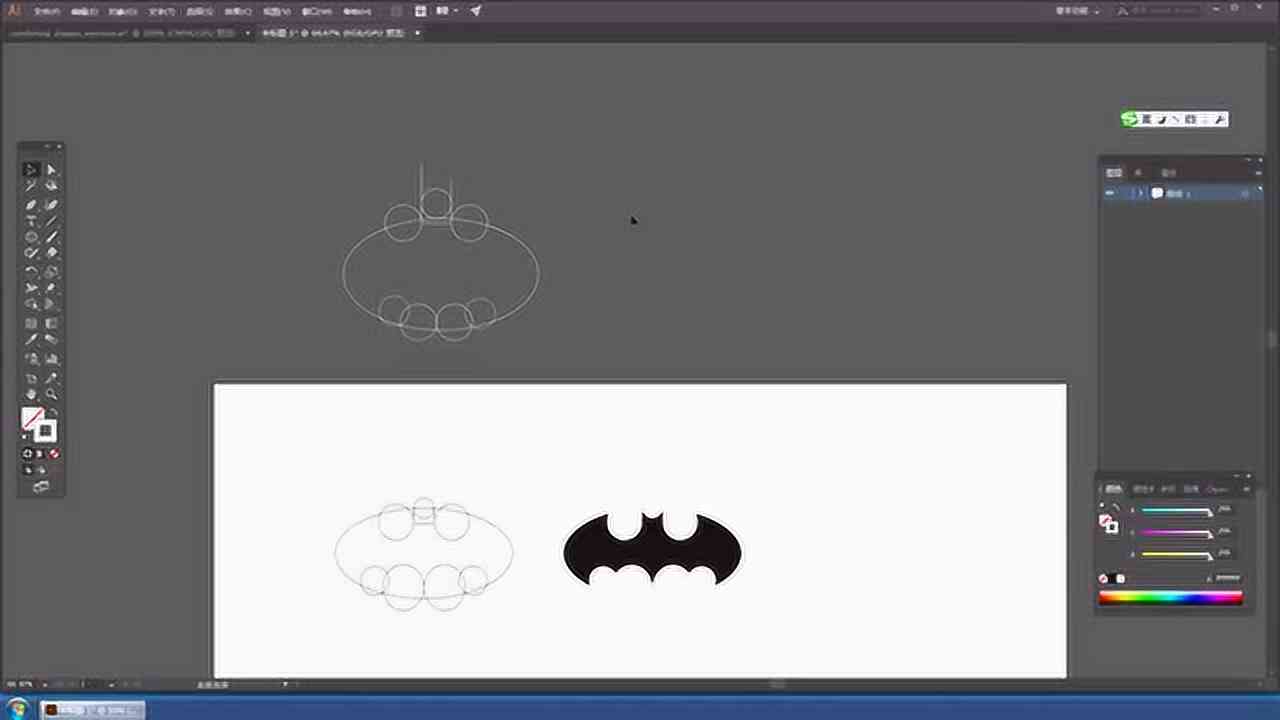Select the Scale tool
1280x720 pixels.
51,271
